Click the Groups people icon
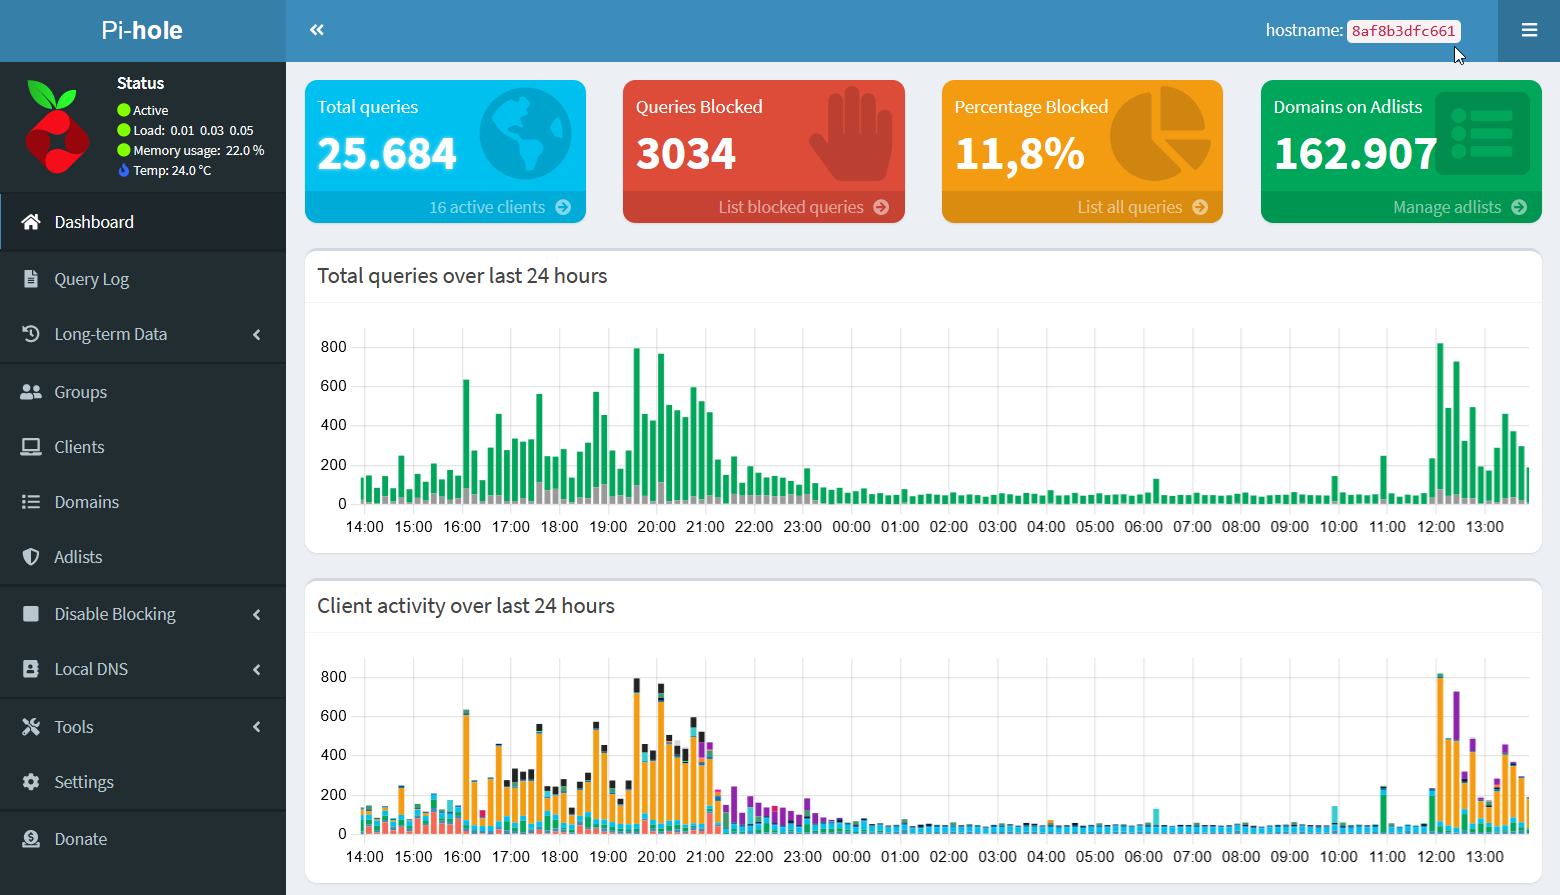Screen dimensions: 1560x895 coord(31,392)
